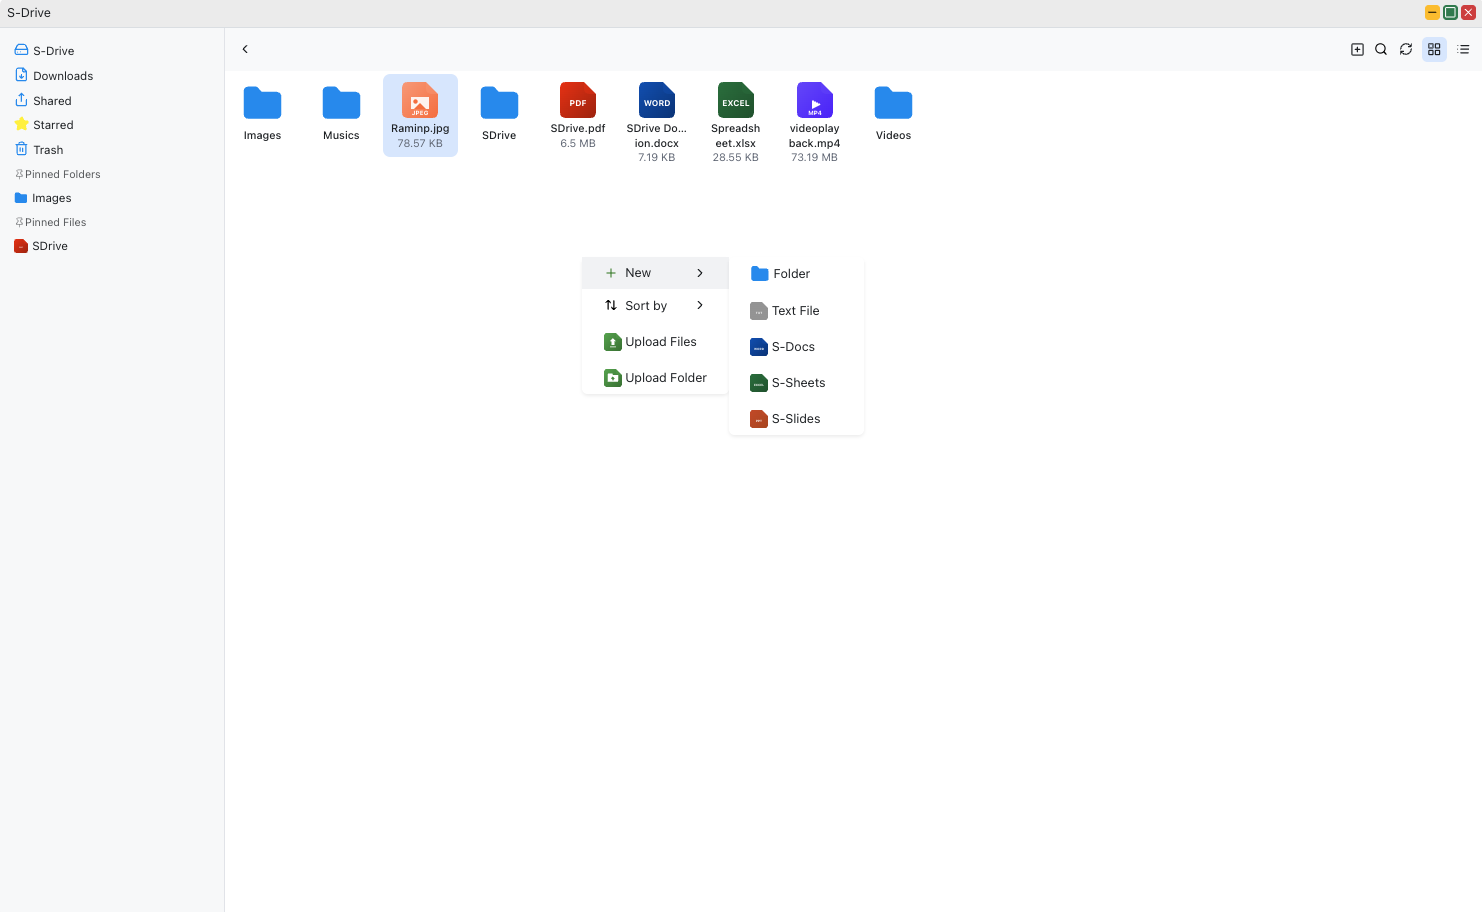Open Trash in the sidebar
Viewport: 1482px width, 912px height.
tap(47, 150)
